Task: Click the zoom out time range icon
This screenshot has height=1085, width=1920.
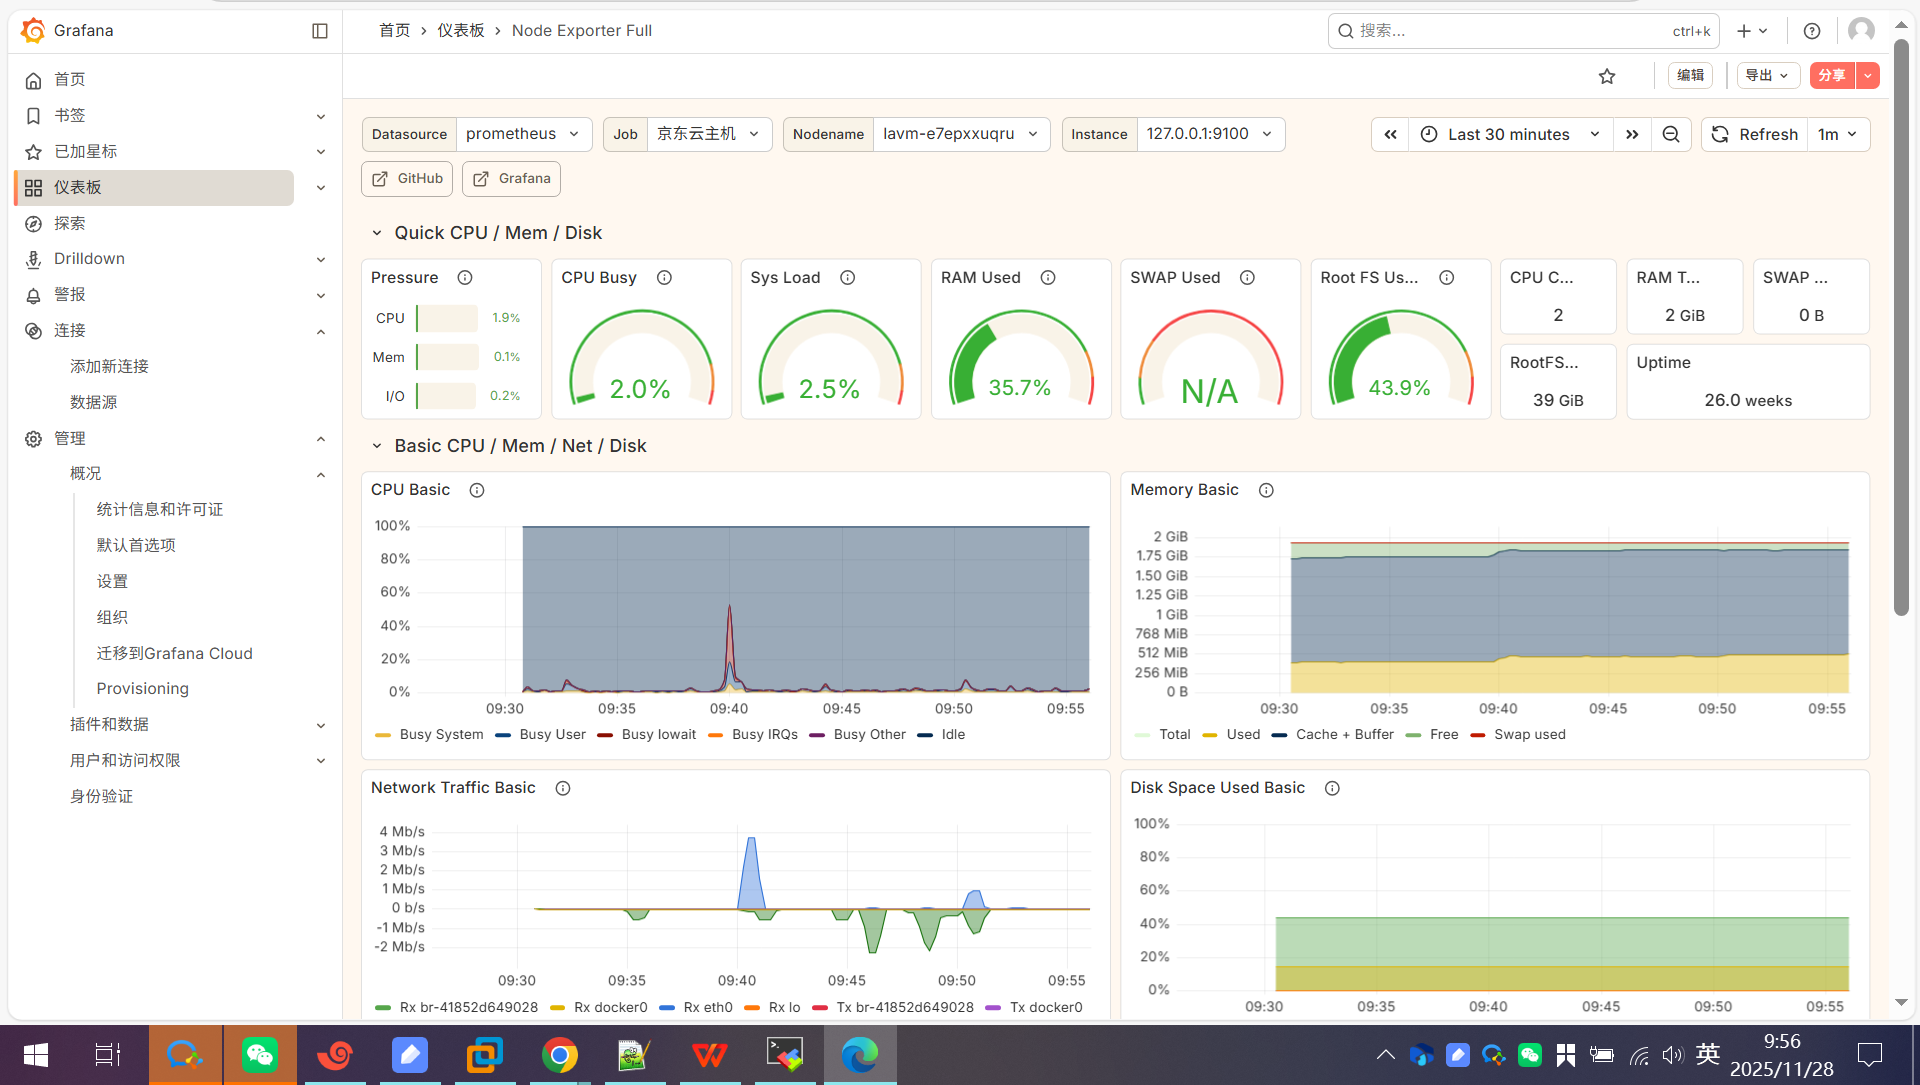Action: point(1671,134)
